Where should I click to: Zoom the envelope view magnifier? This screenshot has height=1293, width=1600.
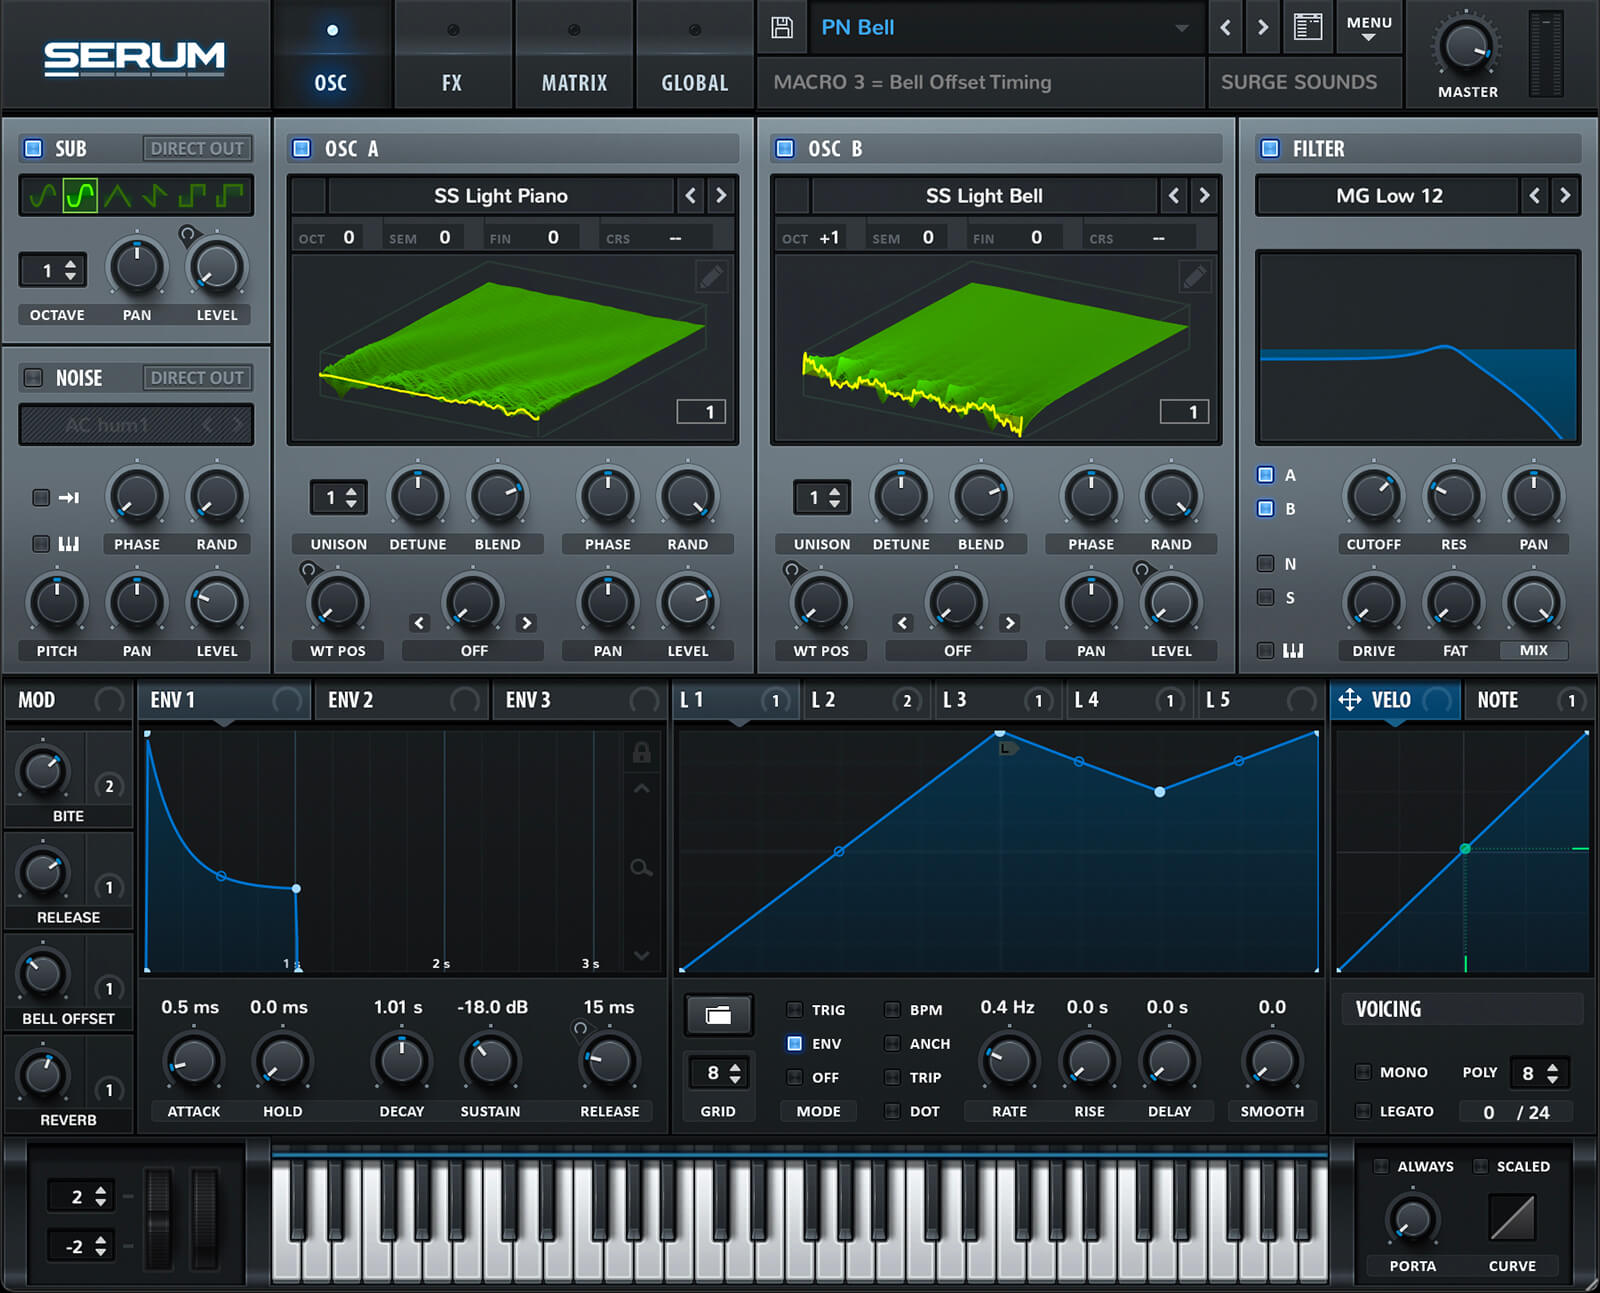pyautogui.click(x=641, y=867)
